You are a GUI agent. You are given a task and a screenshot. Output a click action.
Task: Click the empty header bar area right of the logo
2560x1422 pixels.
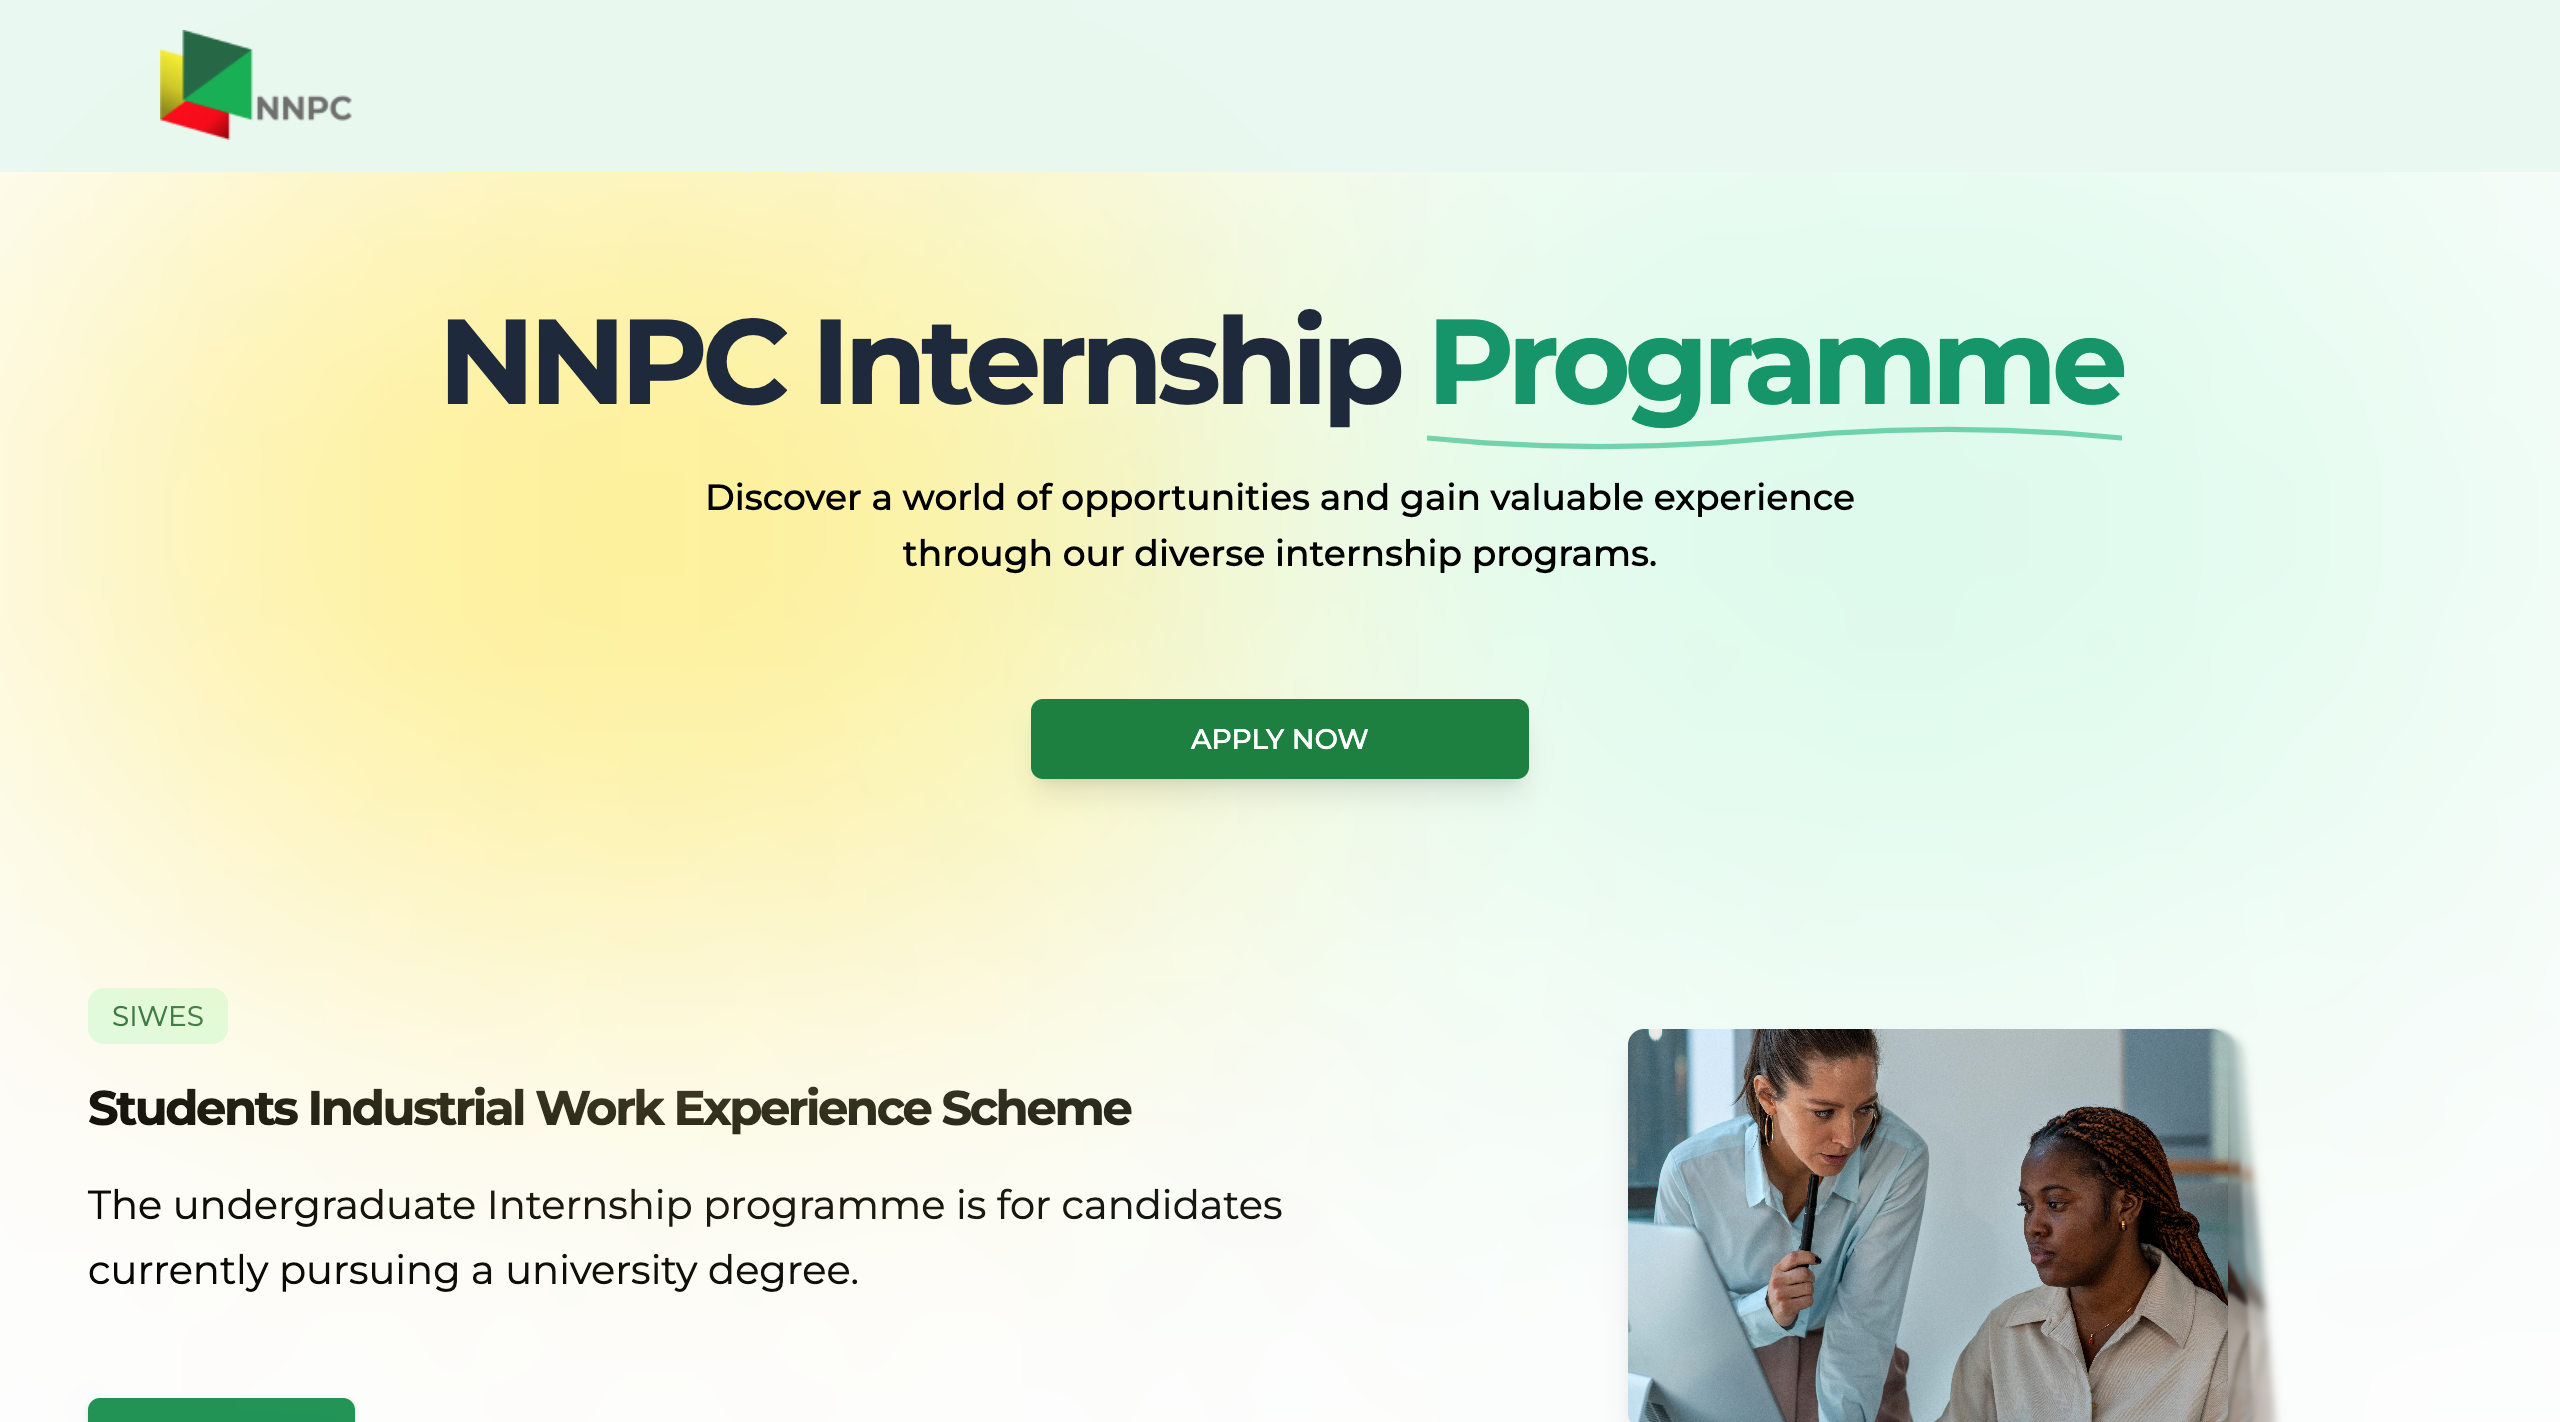(x=1400, y=86)
